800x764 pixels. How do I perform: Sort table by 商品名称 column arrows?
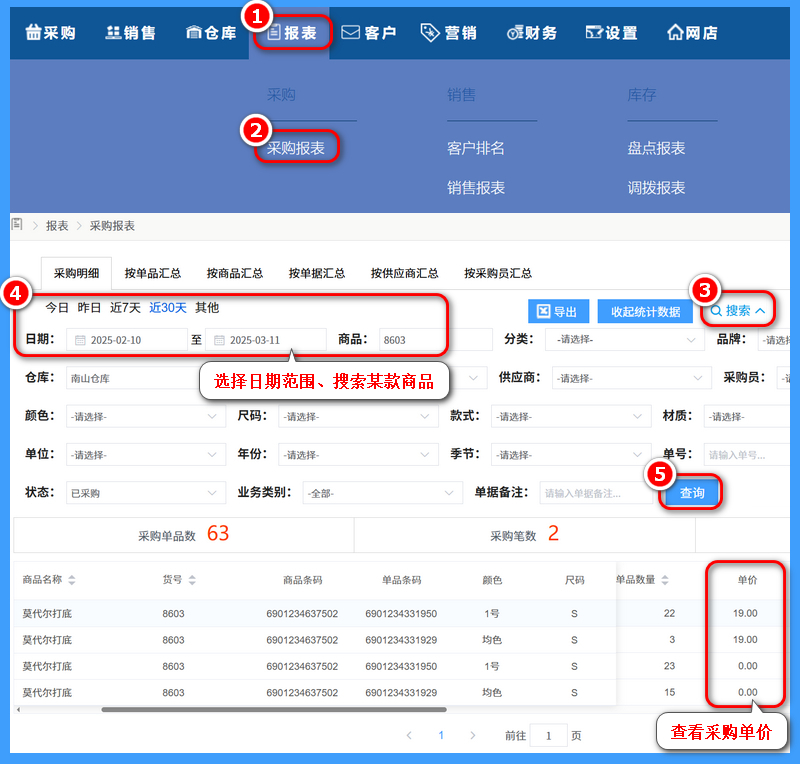pyautogui.click(x=71, y=580)
